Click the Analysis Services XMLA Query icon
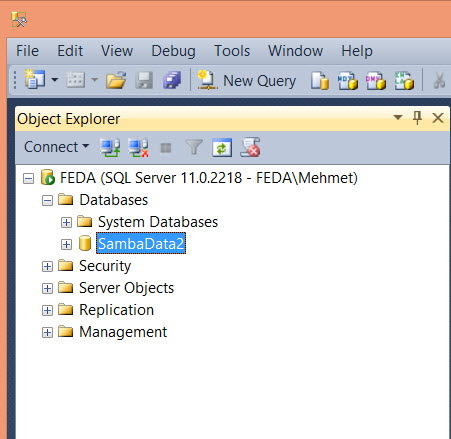Viewport: 451px width, 439px height. point(404,81)
